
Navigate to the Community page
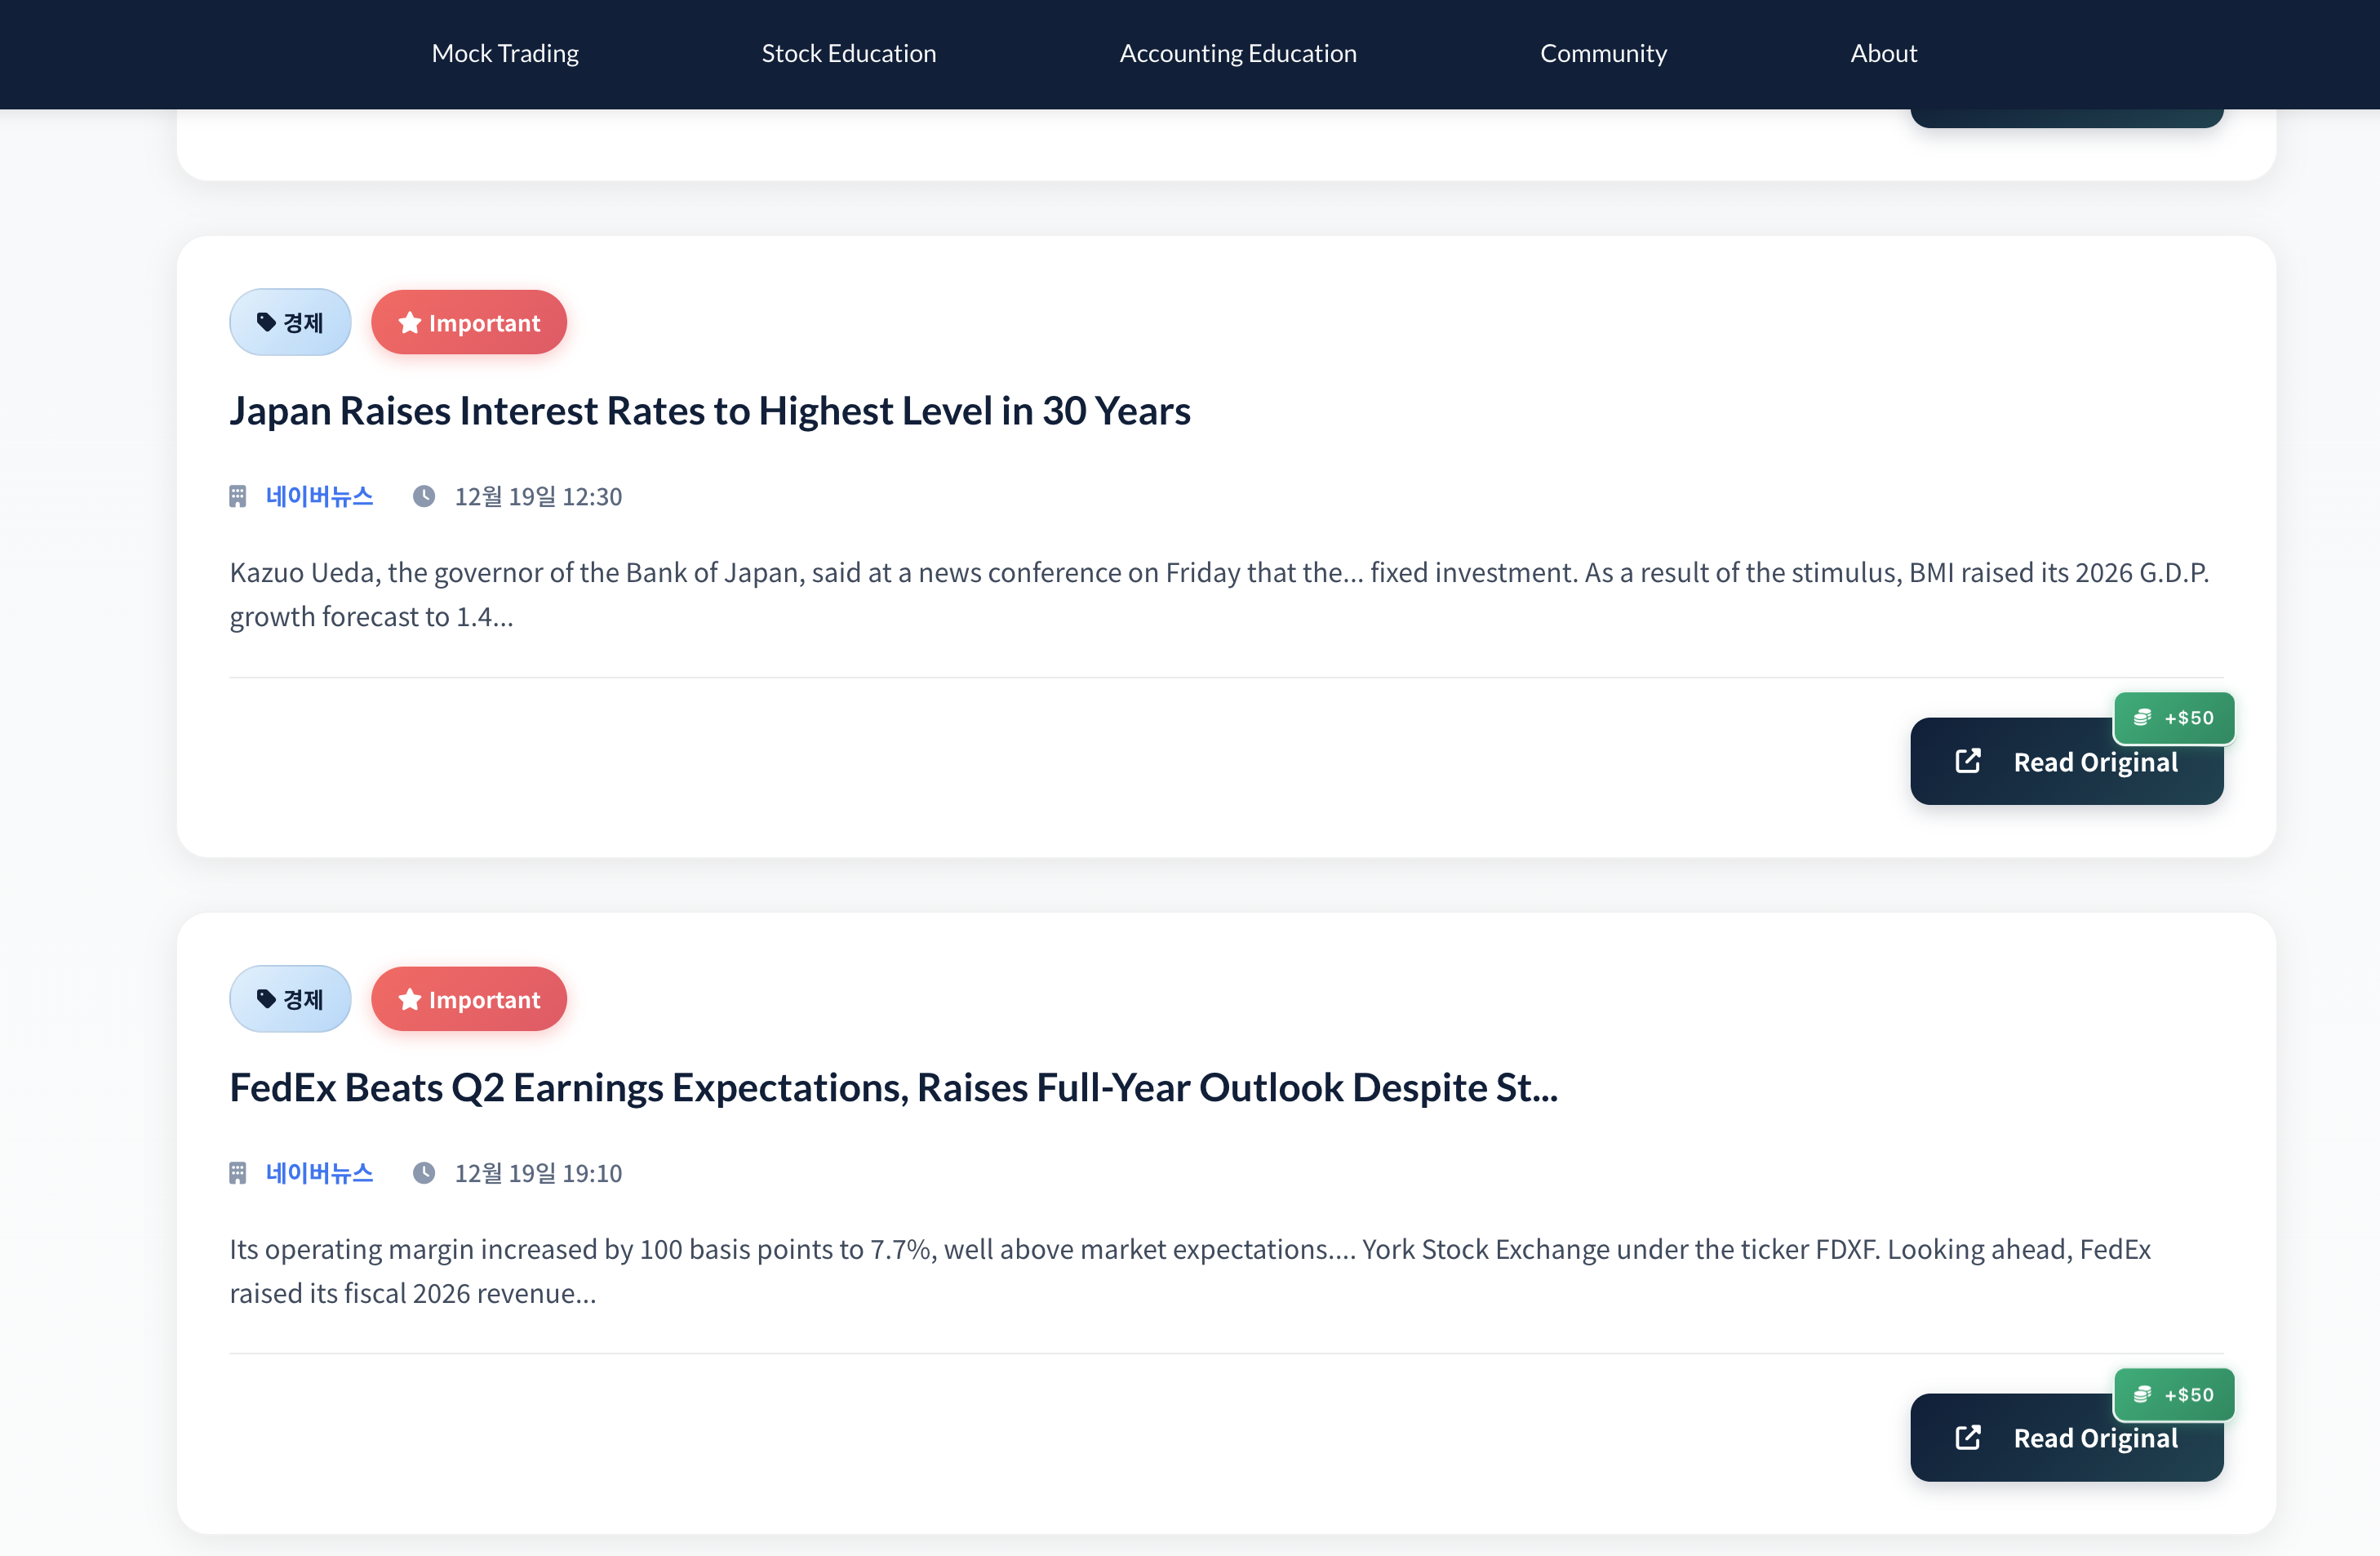[1603, 53]
